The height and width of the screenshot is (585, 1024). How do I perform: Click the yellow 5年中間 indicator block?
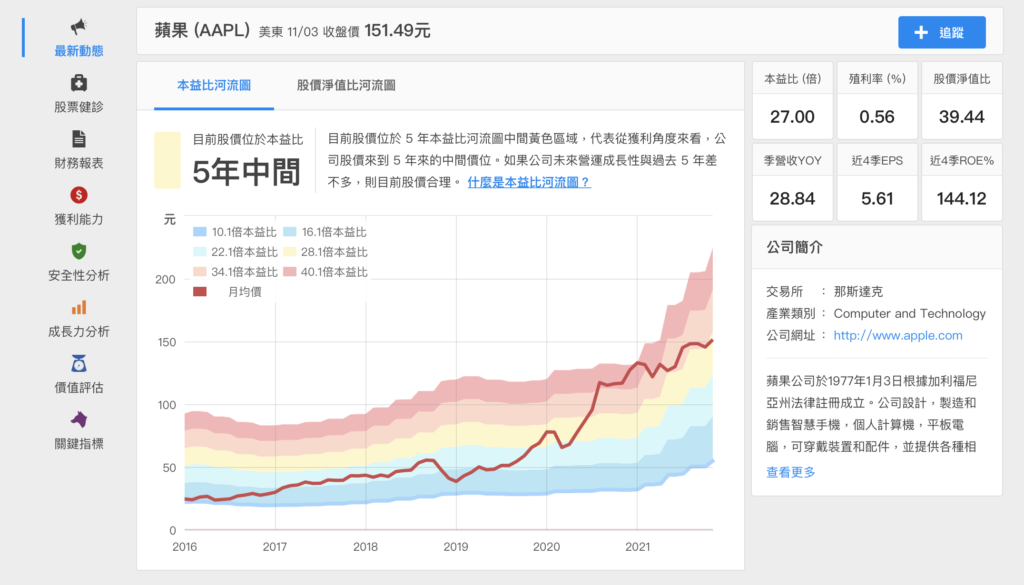tap(167, 161)
